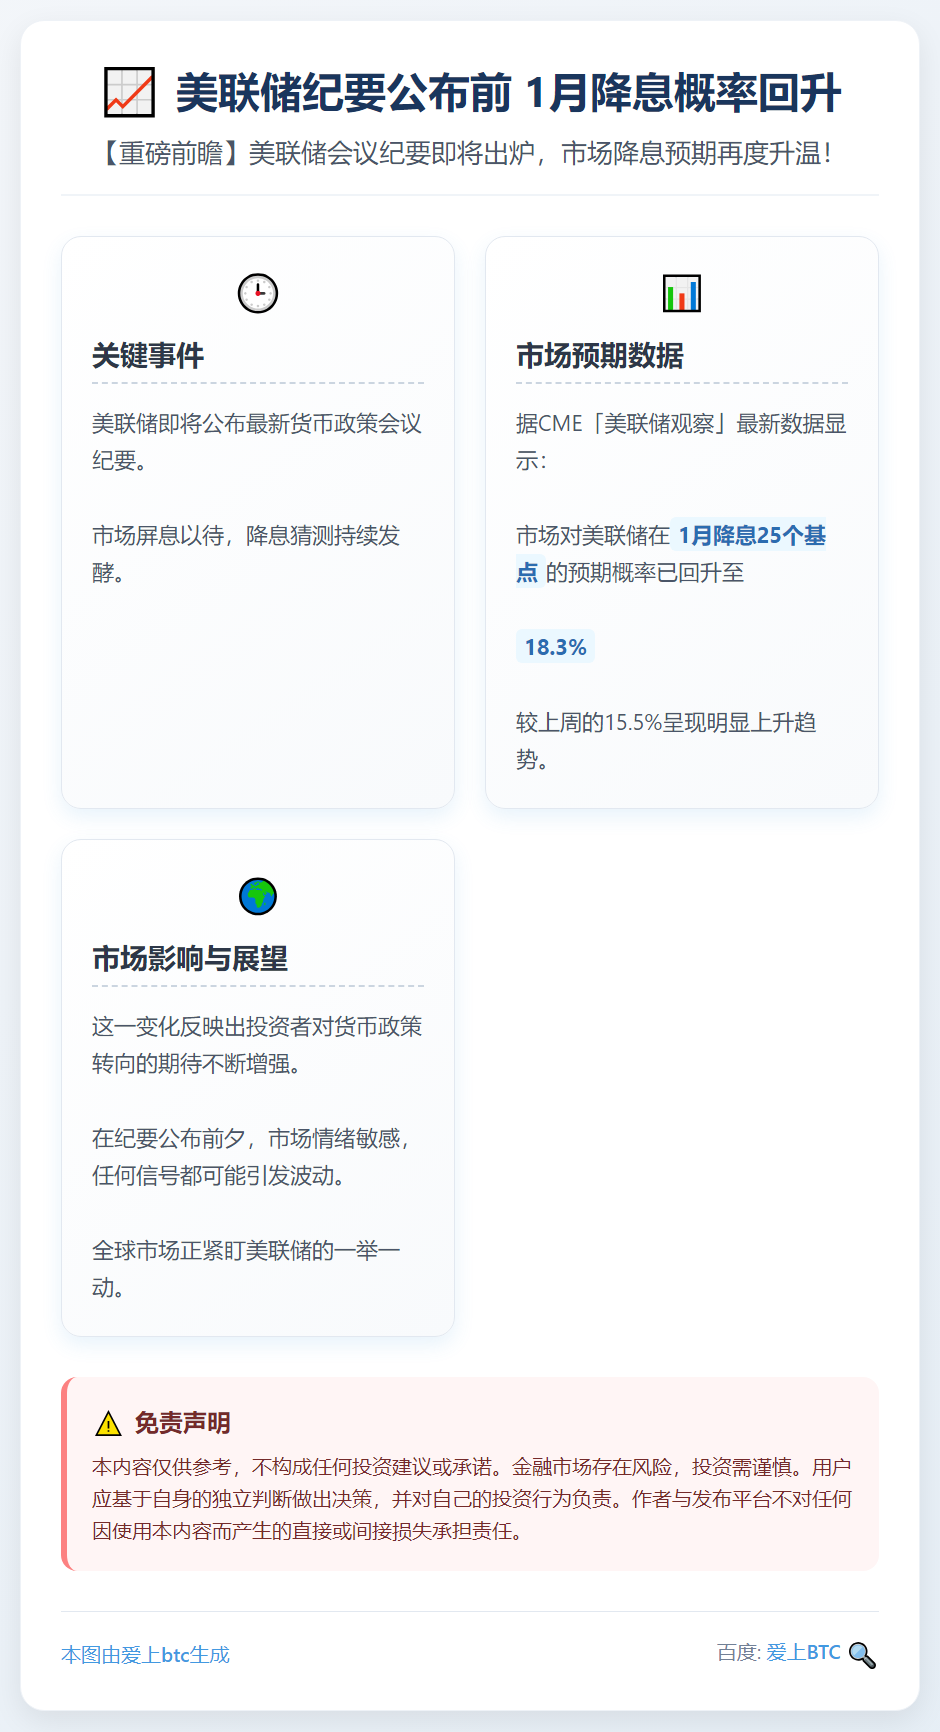This screenshot has height=1732, width=940.
Task: Click the highlighted 1月降息25个基点 phrase
Action: tap(671, 554)
